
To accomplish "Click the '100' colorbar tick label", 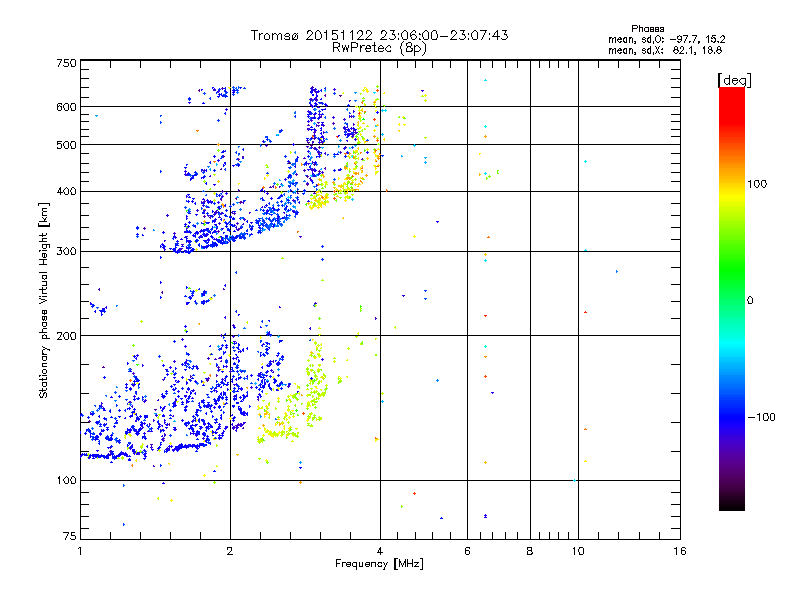I will coord(757,184).
